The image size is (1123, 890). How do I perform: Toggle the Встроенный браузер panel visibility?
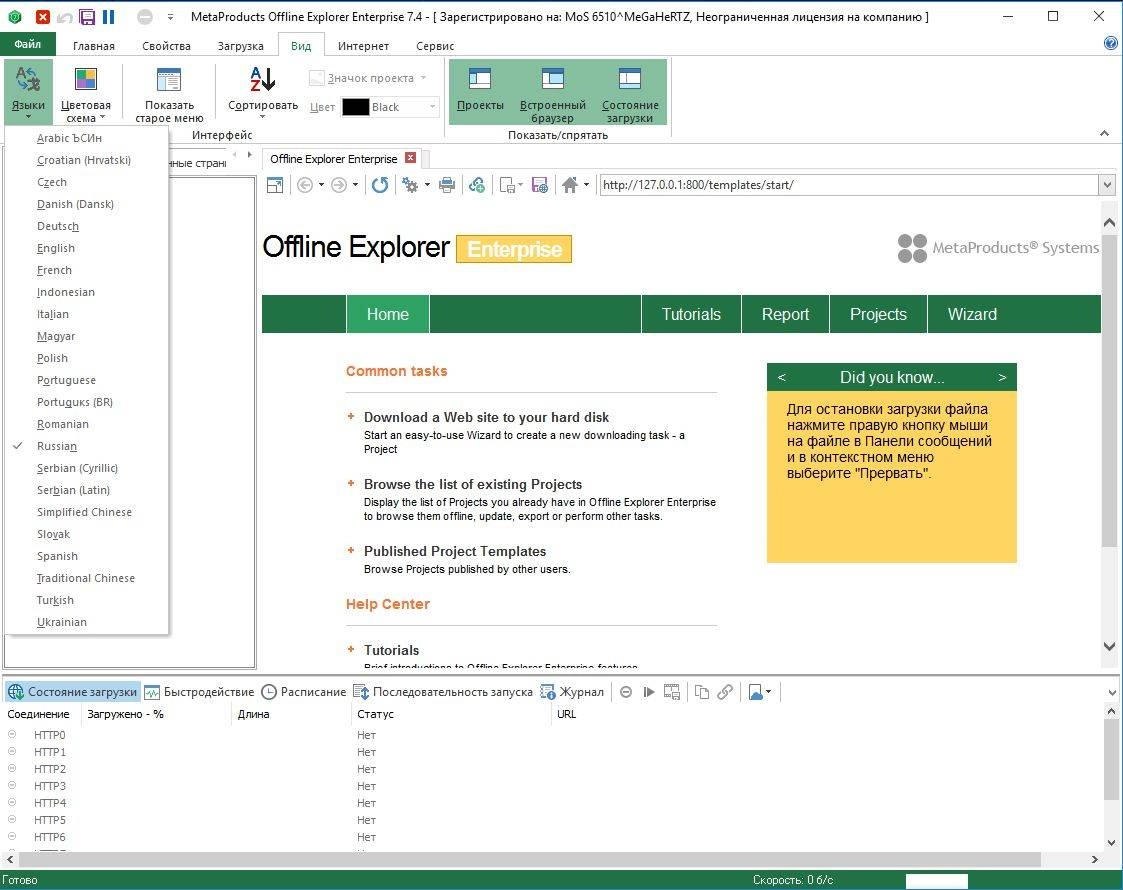pos(552,92)
